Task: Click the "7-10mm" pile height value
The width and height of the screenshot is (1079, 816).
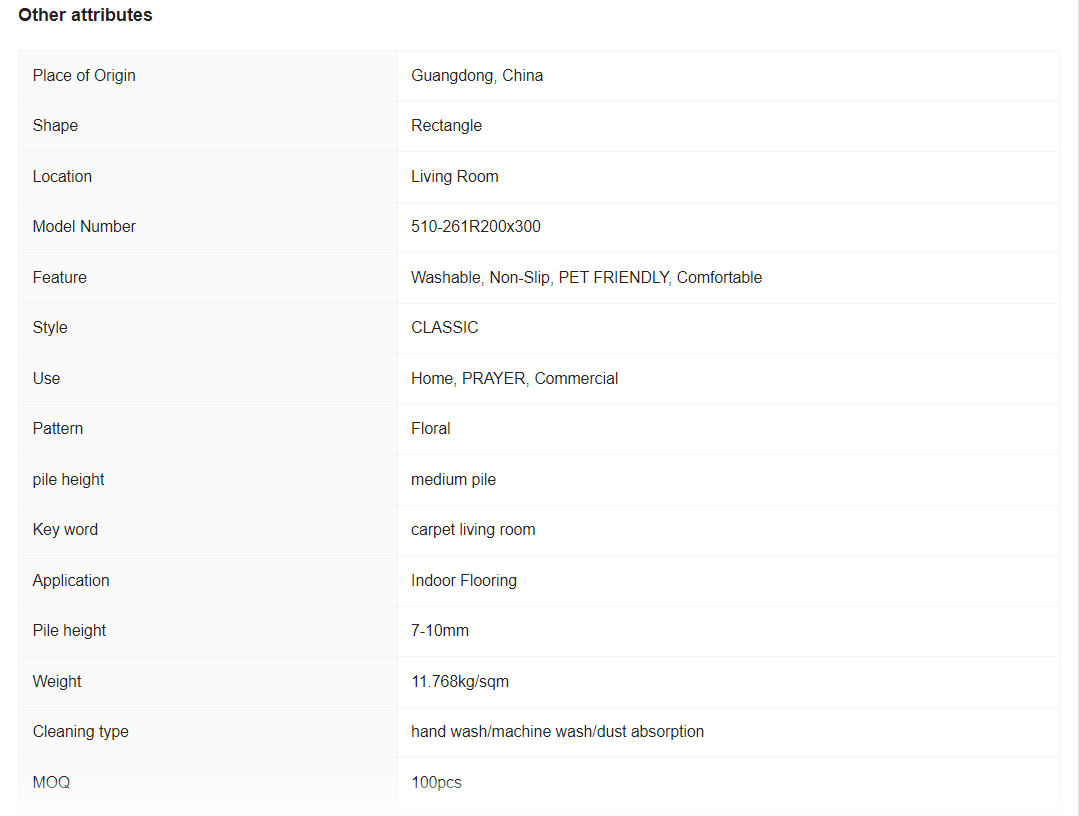Action: pyautogui.click(x=439, y=631)
